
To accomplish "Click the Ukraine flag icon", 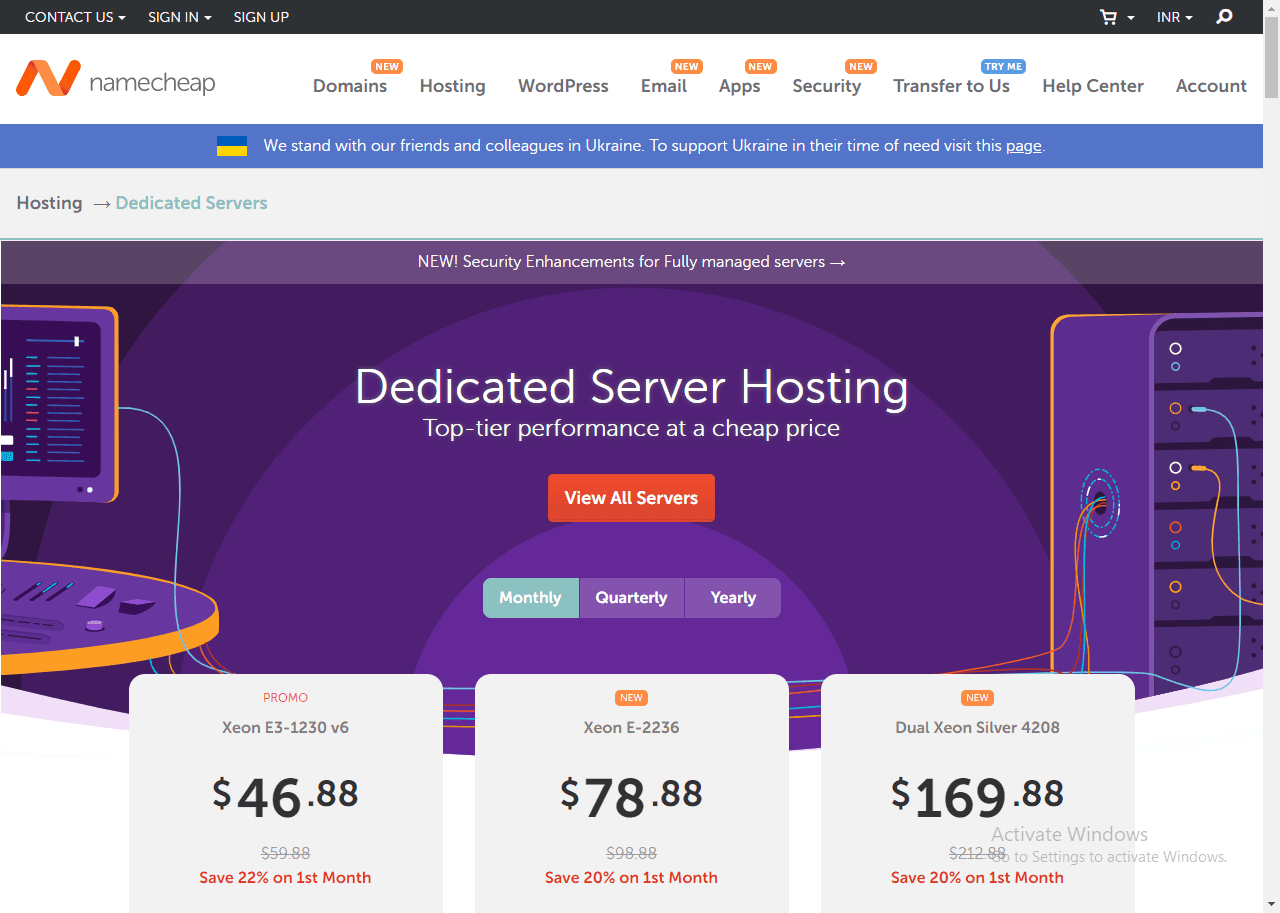I will click(x=232, y=146).
